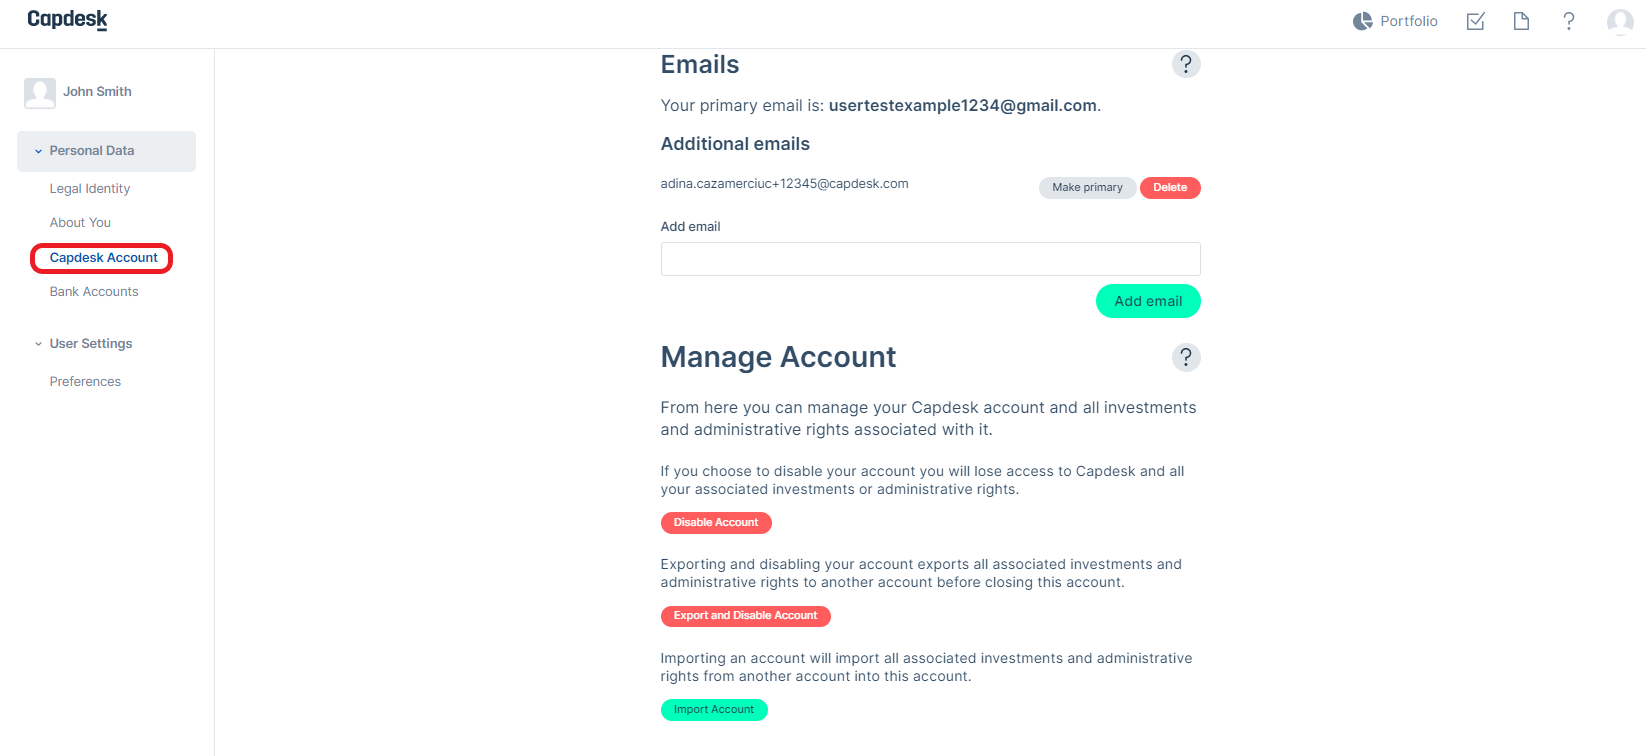Open Legal Identity page
The width and height of the screenshot is (1646, 756).
90,188
